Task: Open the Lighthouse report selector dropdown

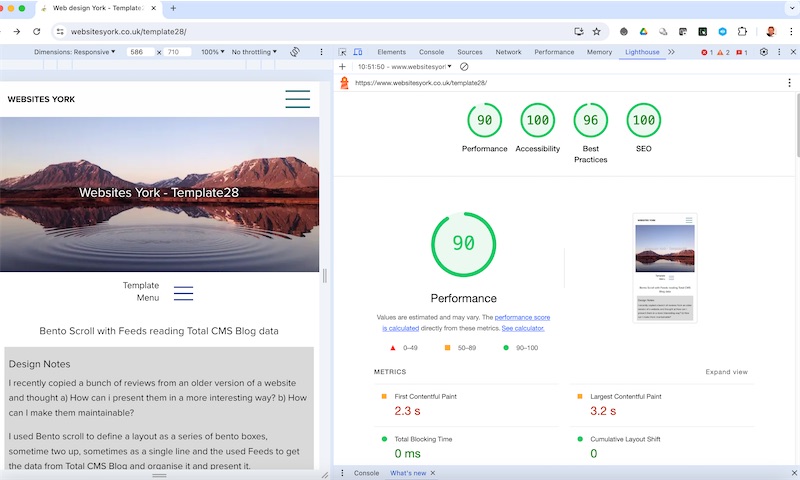Action: click(x=405, y=67)
